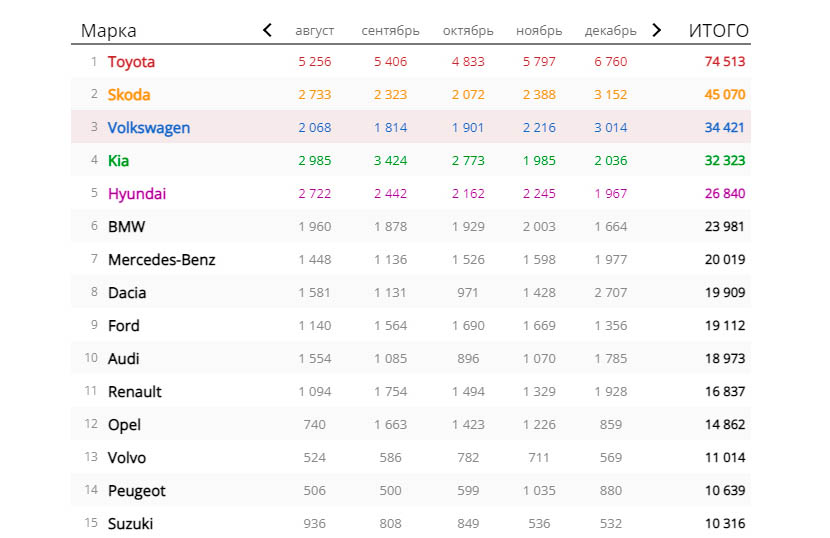
Task: Click the Dacia brand name
Action: coord(127,293)
